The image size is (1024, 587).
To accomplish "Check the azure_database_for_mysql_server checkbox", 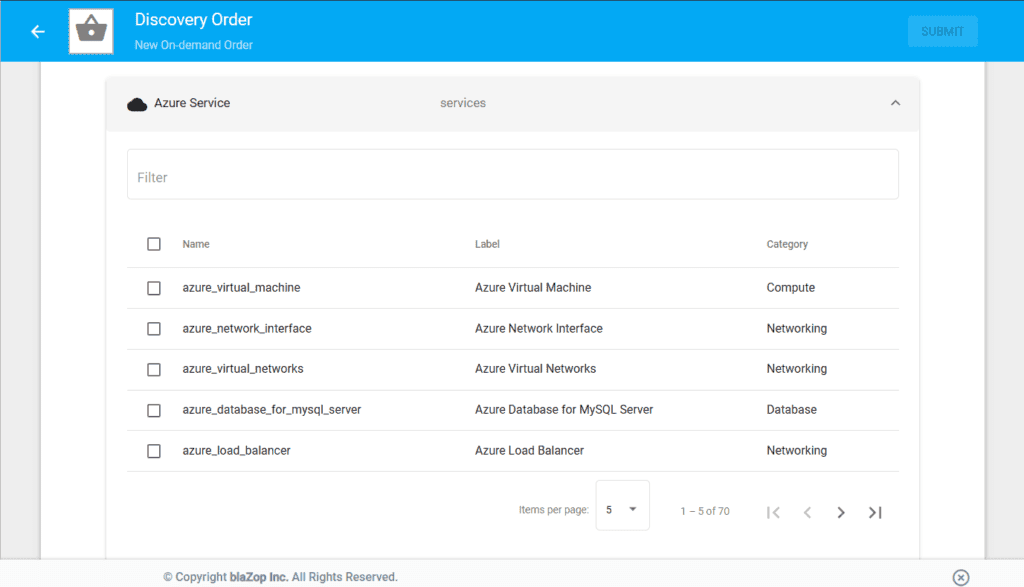I will pos(153,410).
